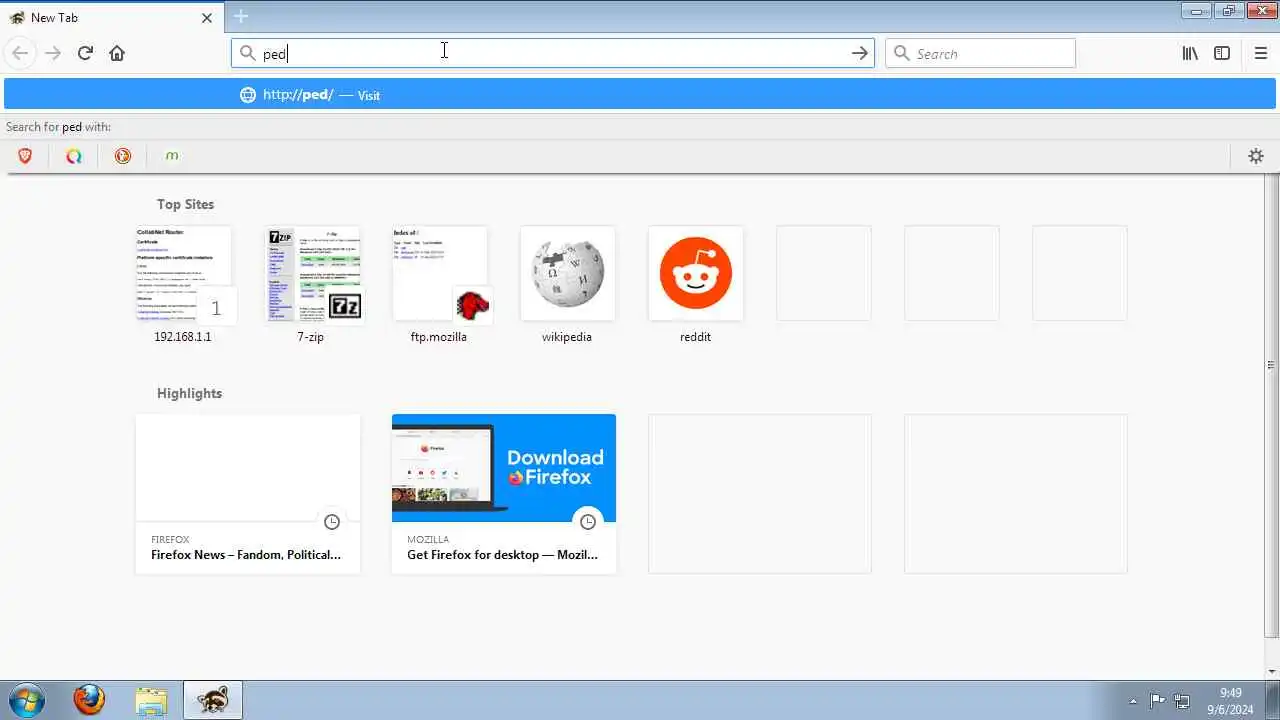Viewport: 1280px width, 720px height.
Task: Go to the Home page
Action: [x=117, y=53]
